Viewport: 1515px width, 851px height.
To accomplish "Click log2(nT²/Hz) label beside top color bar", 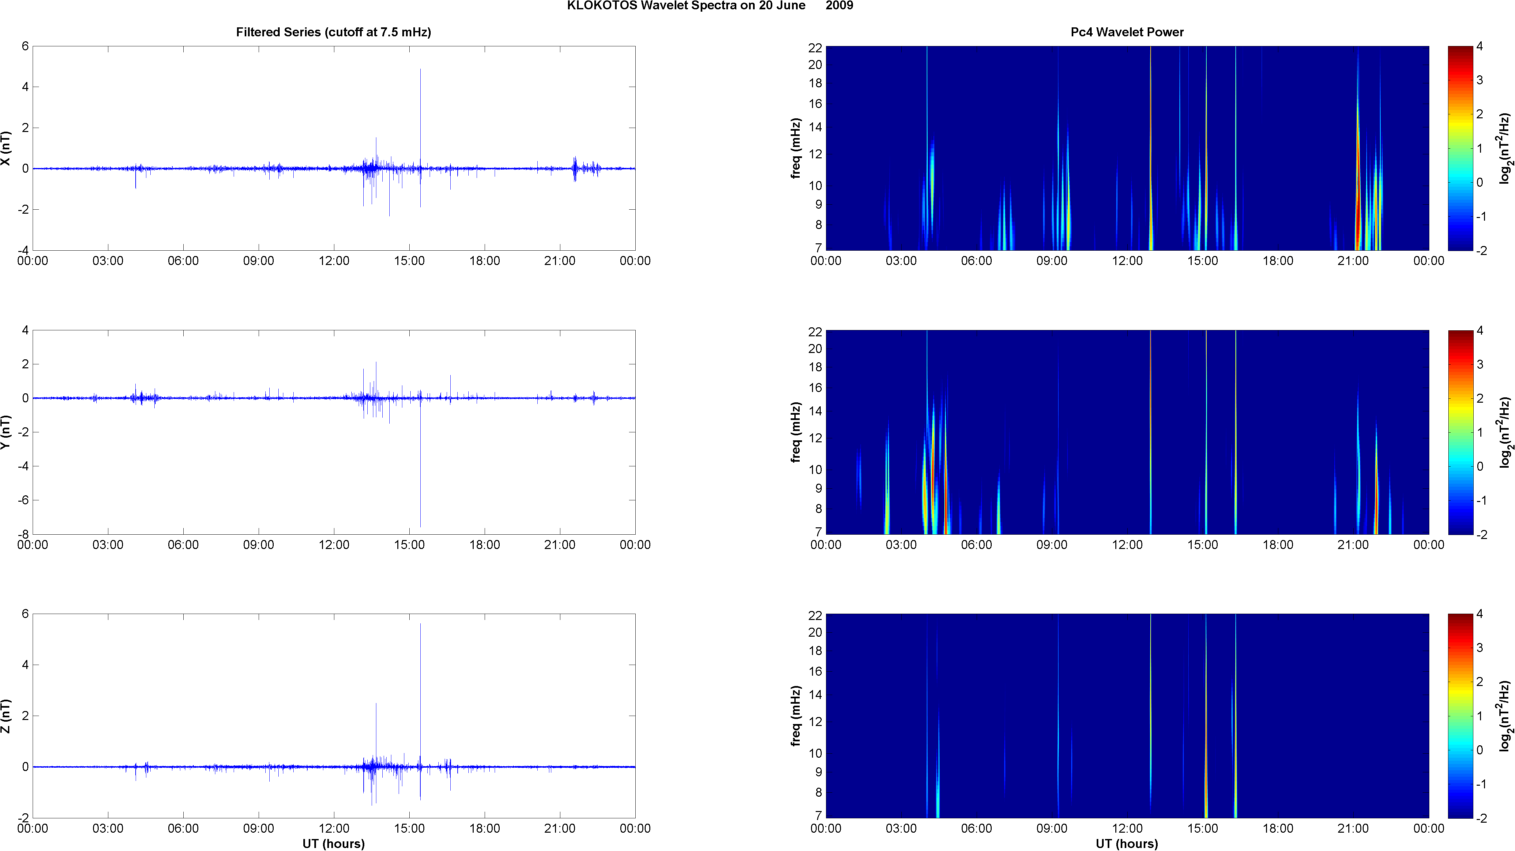I will click(1504, 148).
